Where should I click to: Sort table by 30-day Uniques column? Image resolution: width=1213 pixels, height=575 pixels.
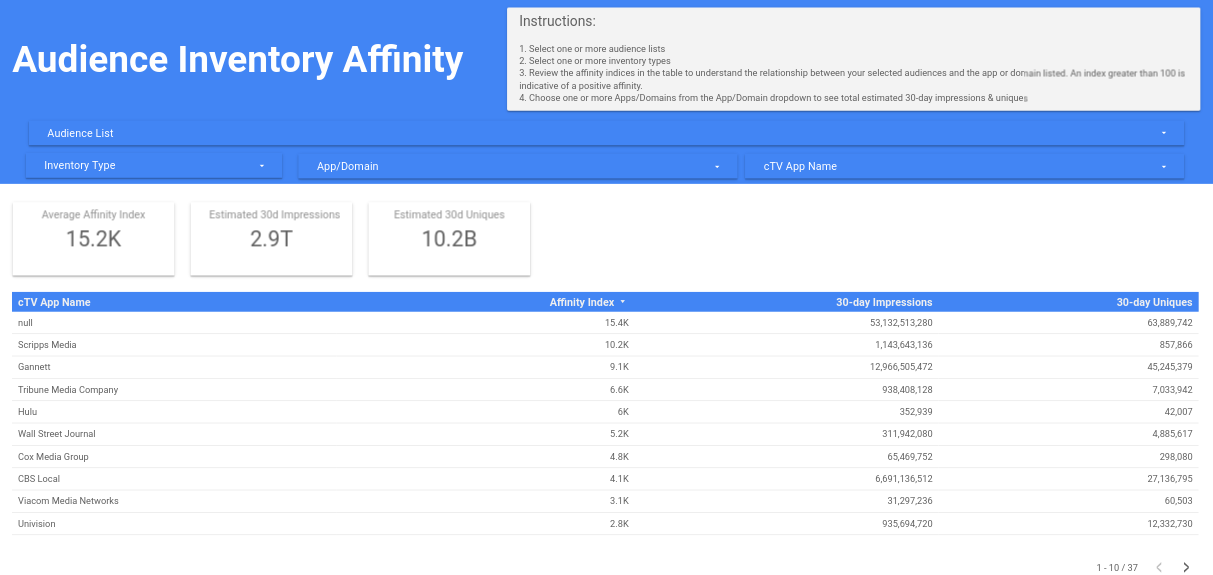[x=1154, y=302]
